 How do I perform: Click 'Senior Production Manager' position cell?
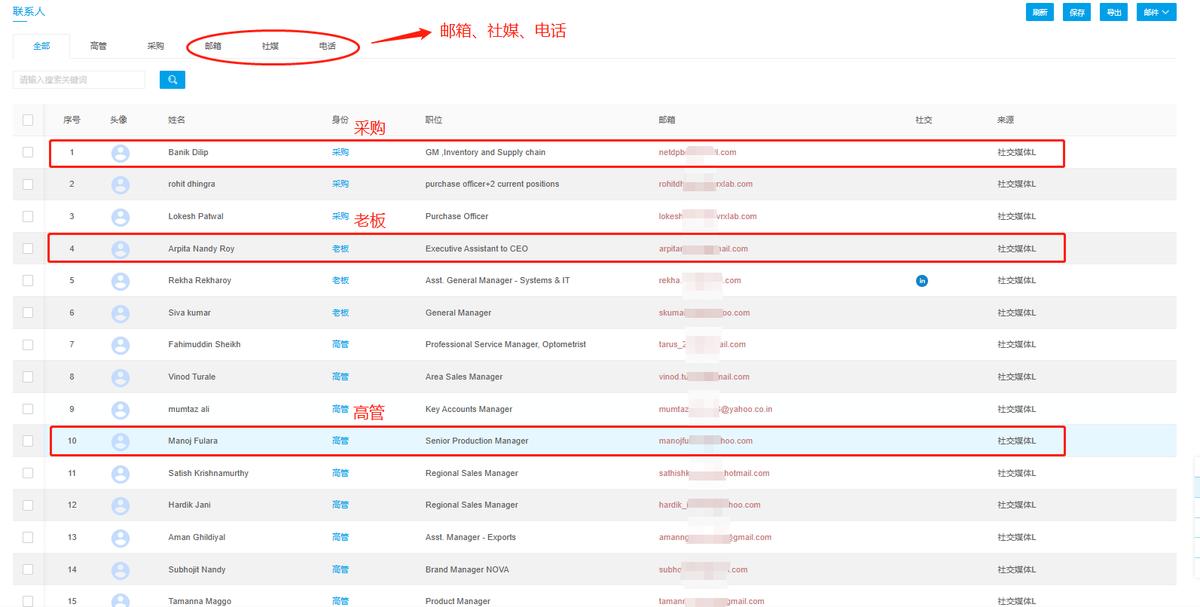tap(477, 441)
